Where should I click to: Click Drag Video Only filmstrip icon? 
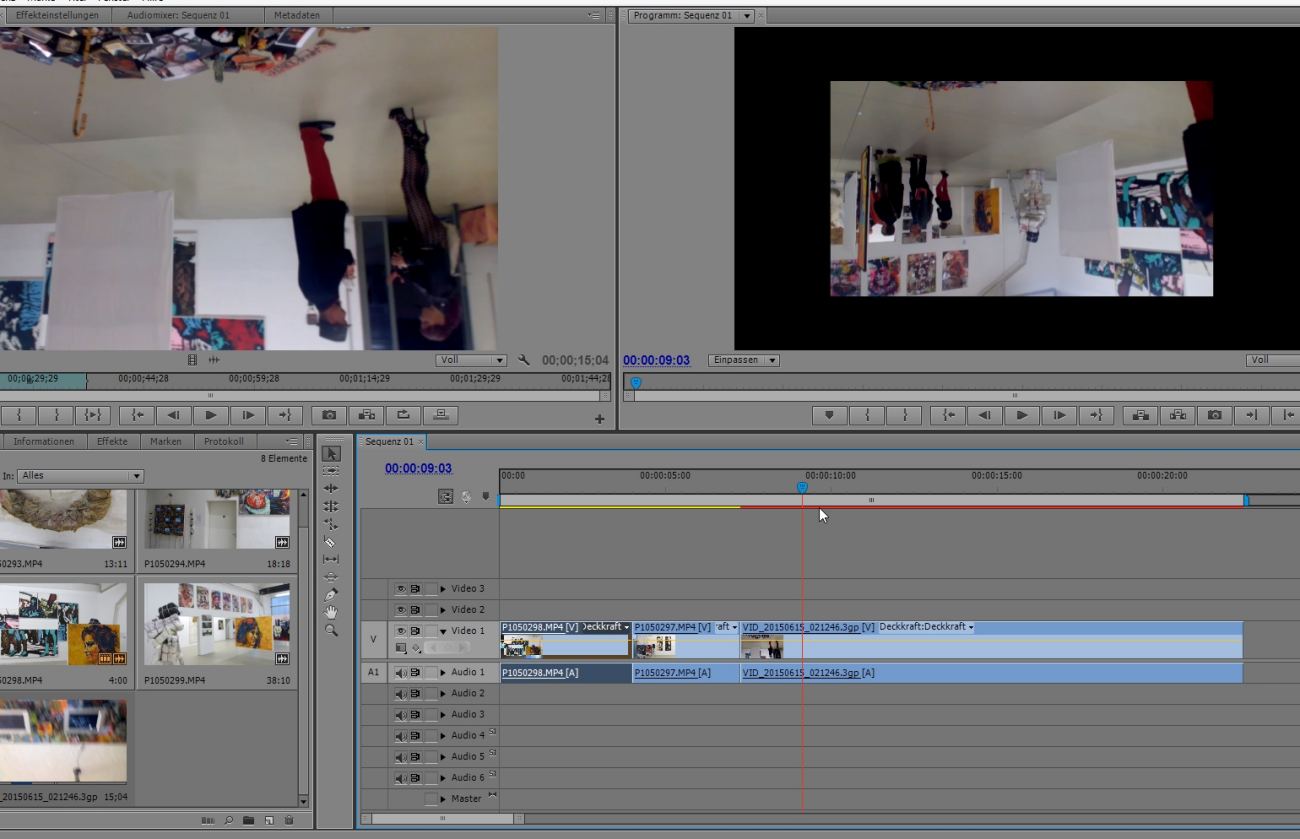point(193,360)
